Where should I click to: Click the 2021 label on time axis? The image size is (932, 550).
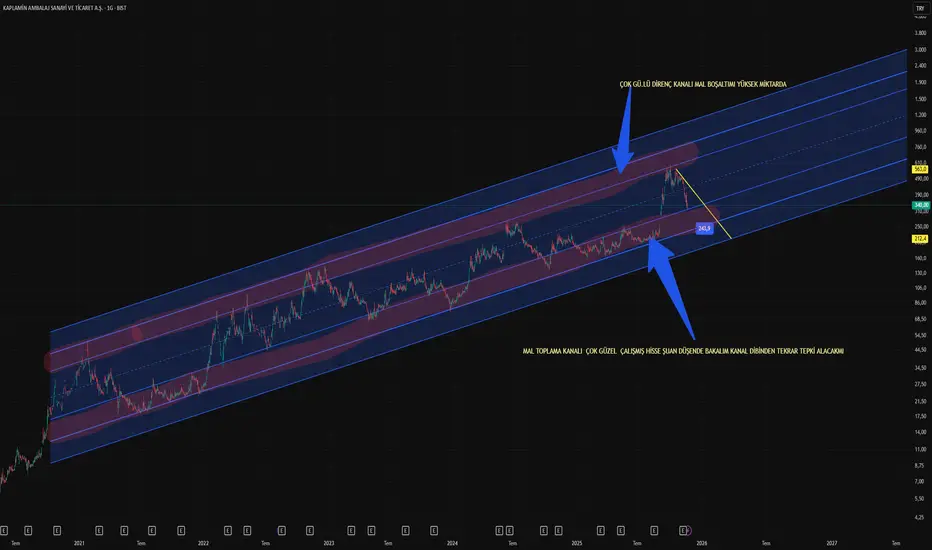79,543
